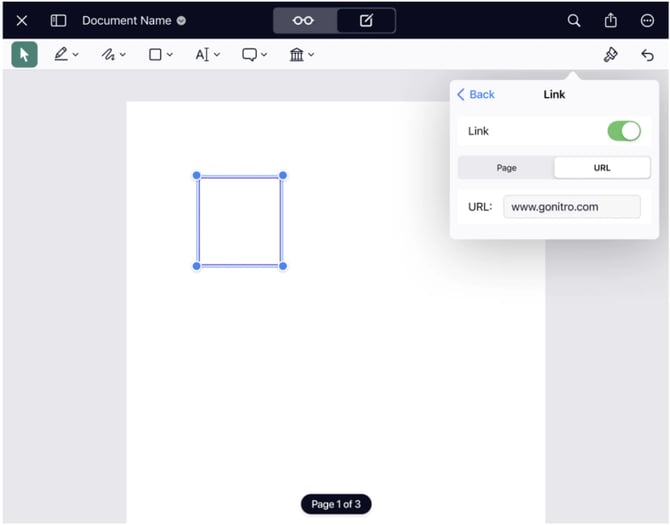Viewport: 670px width, 525px height.
Task: Select the URL tab in Link panel
Action: point(602,168)
